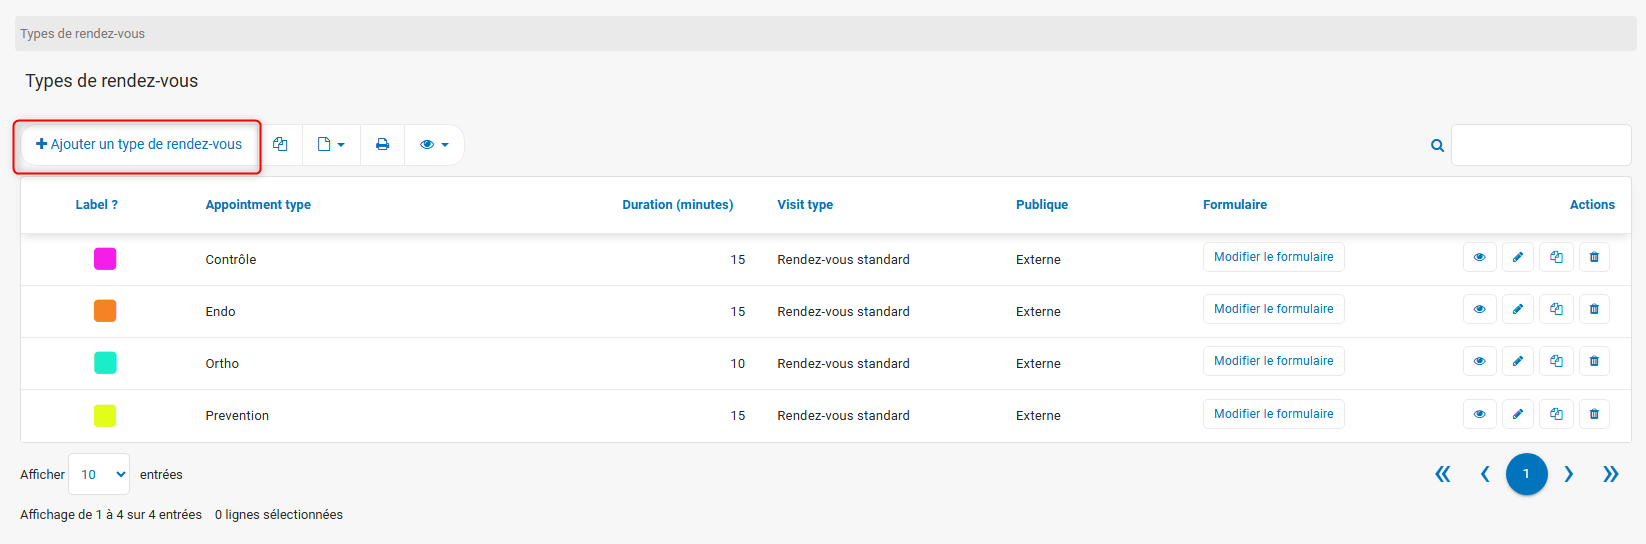The width and height of the screenshot is (1646, 544).
Task: Open the Afficher entries count dropdown
Action: (x=99, y=474)
